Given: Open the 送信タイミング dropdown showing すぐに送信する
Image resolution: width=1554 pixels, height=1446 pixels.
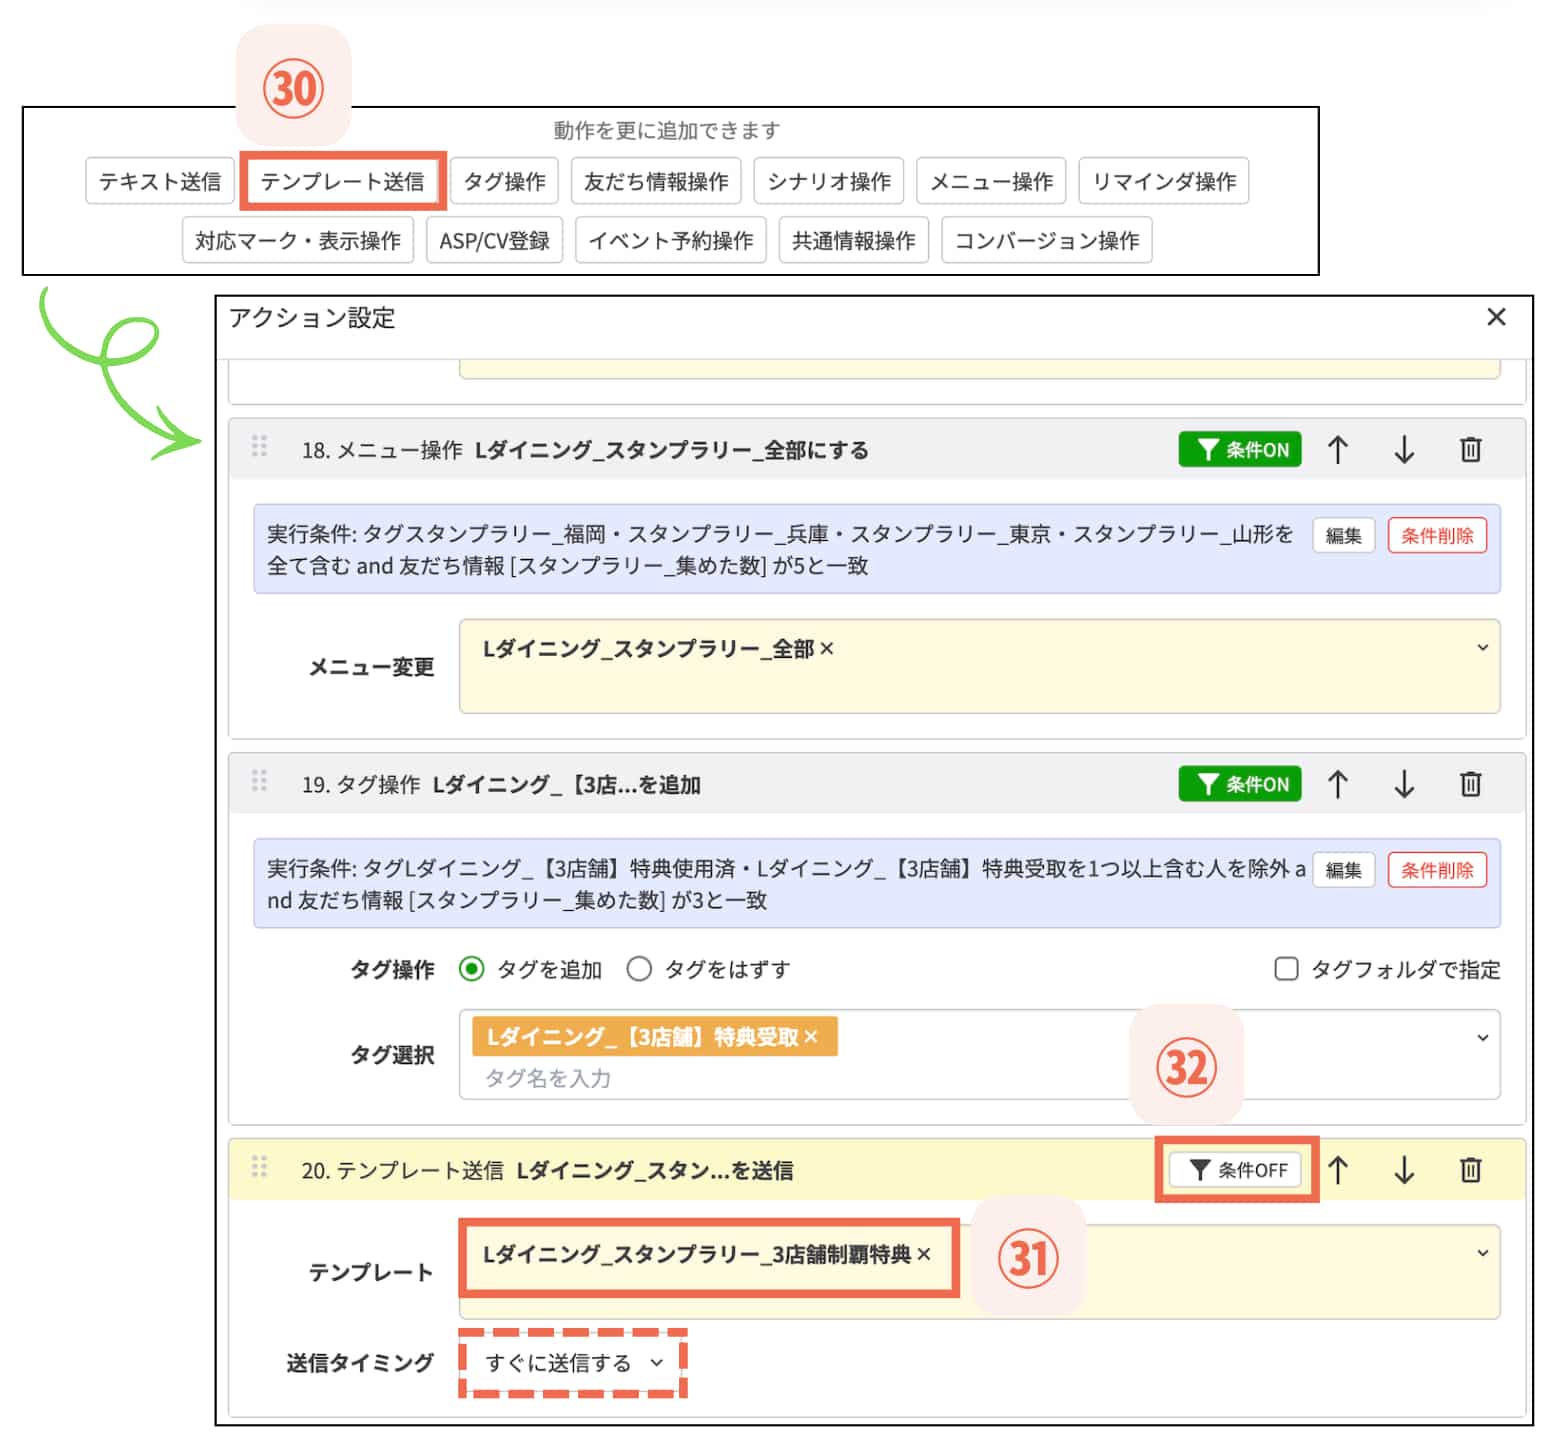Looking at the screenshot, I should [x=571, y=1362].
